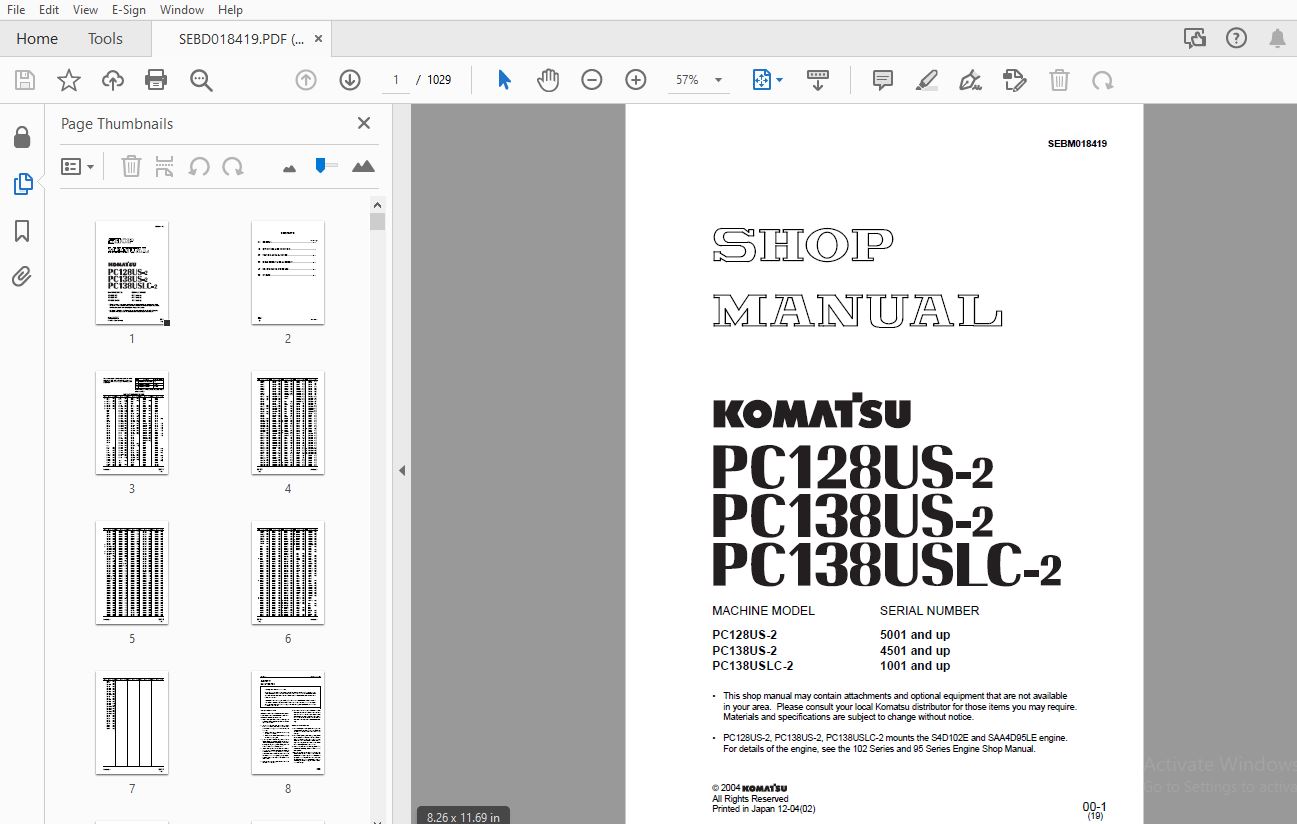Delete pages with the thumbnails panel trash icon
Viewport: 1297px width, 824px height.
131,166
